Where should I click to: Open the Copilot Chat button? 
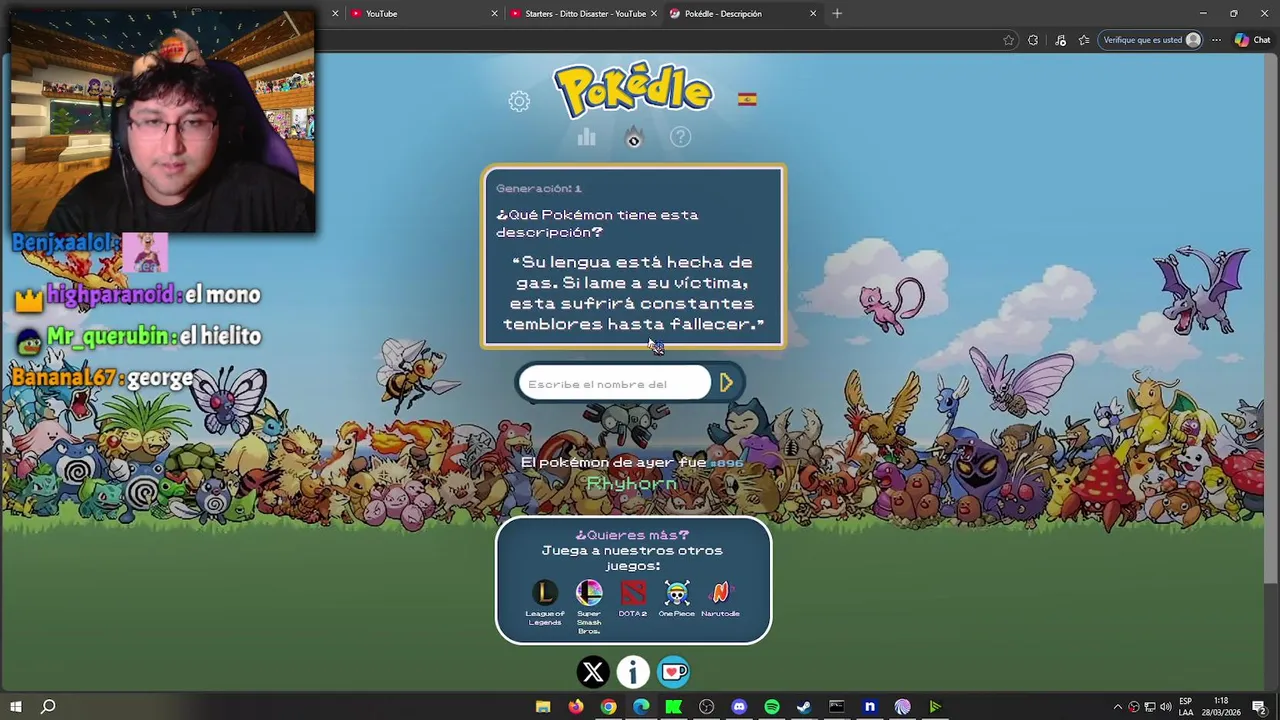(1253, 40)
